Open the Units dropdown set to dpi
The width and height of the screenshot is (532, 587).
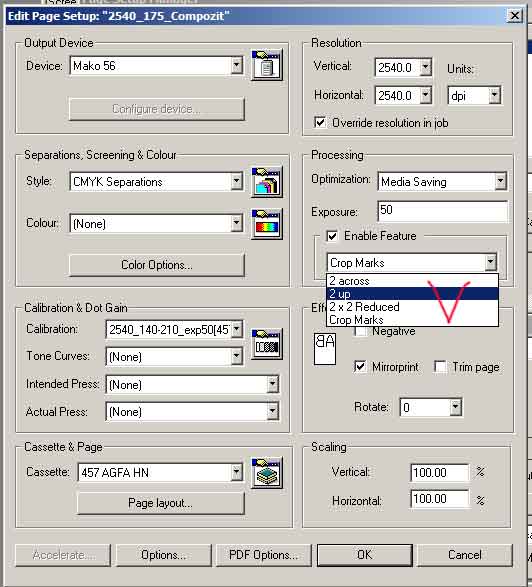(495, 95)
